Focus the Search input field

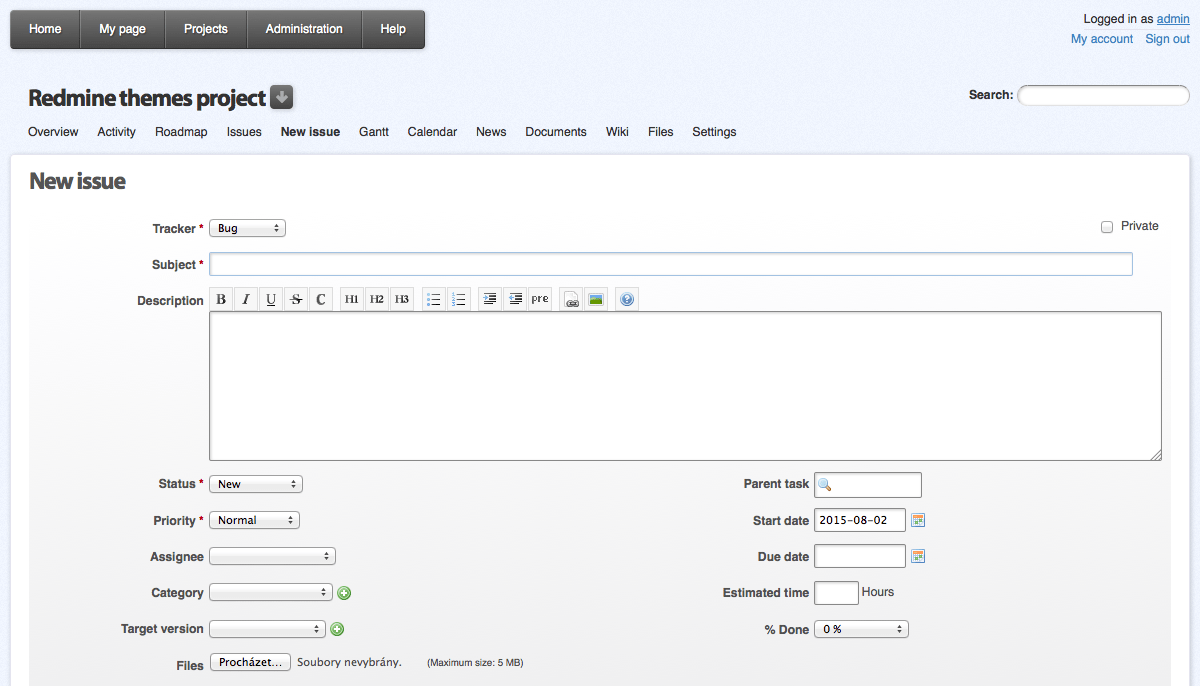pos(1104,96)
